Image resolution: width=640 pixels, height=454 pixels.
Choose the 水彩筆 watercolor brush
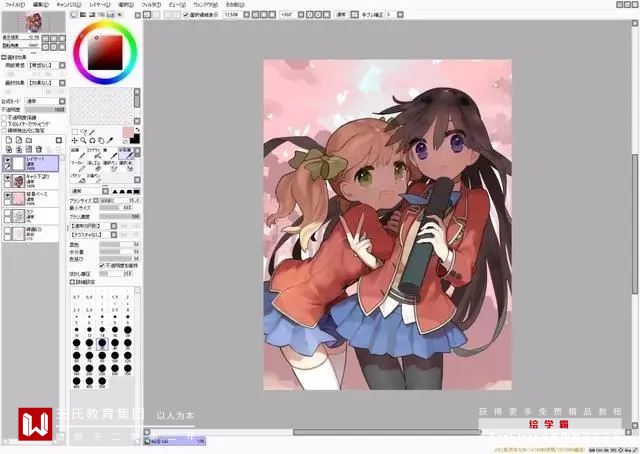pos(125,153)
